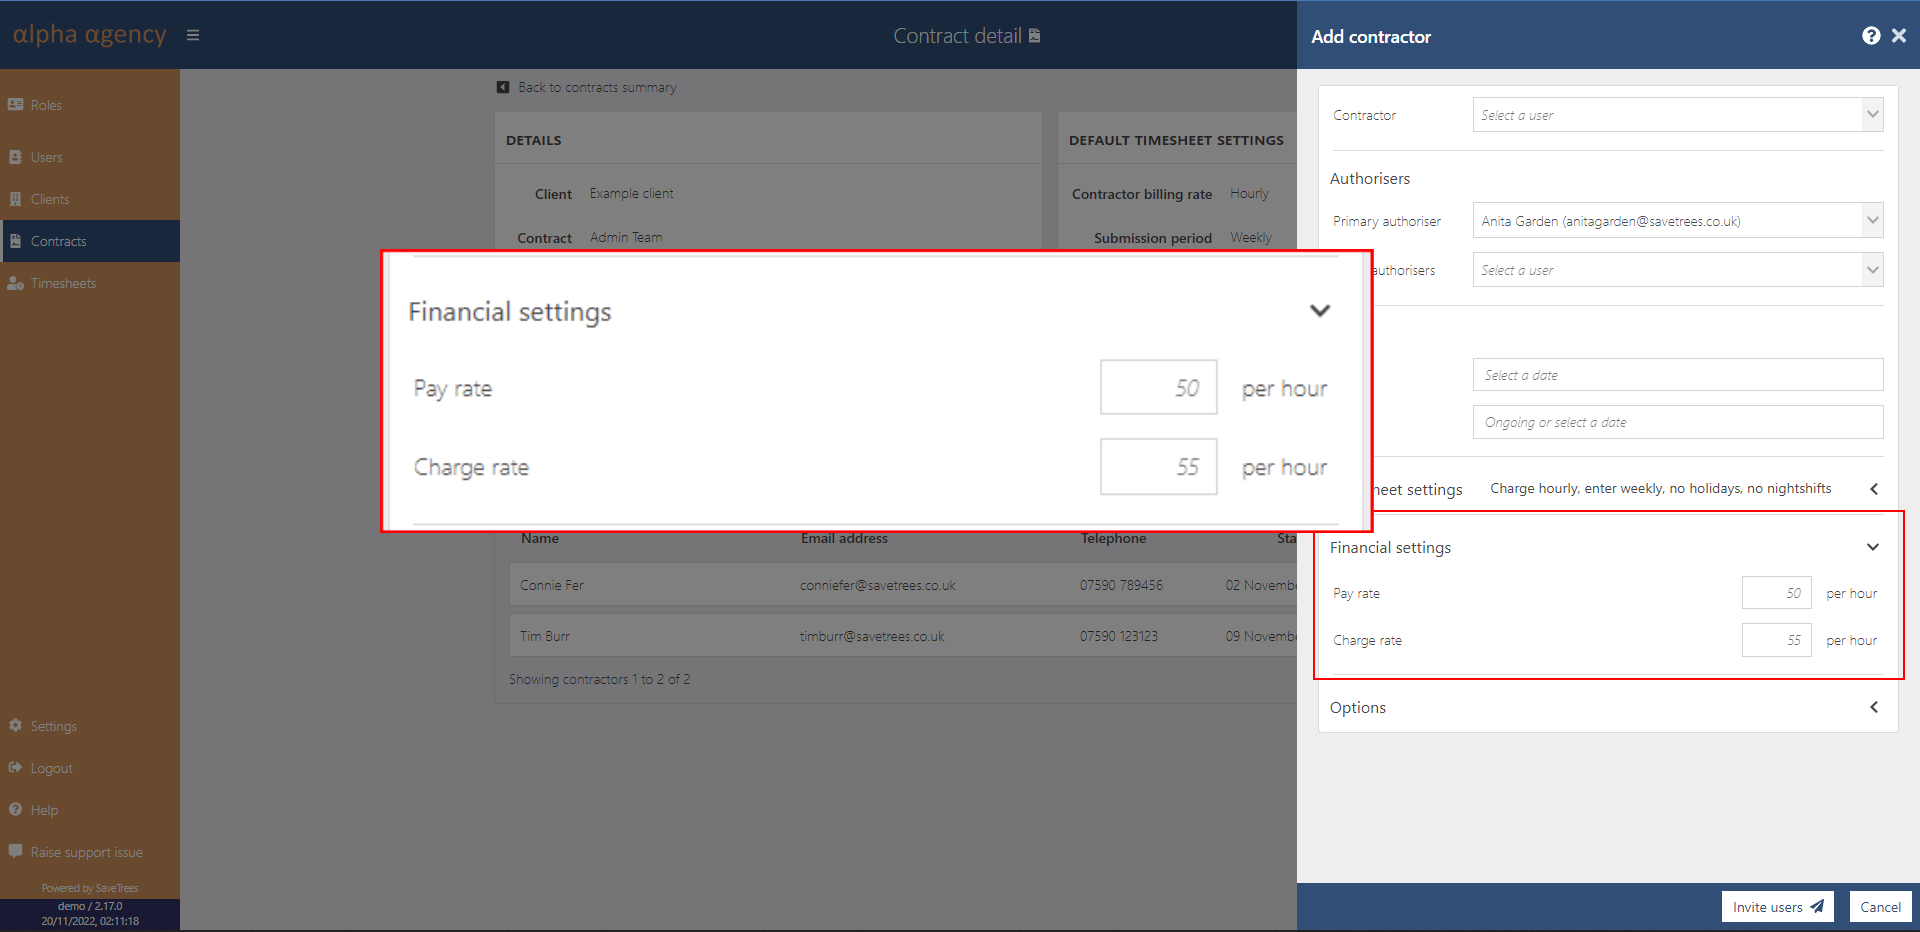
Task: Click the Help icon in sidebar
Action: click(x=16, y=809)
